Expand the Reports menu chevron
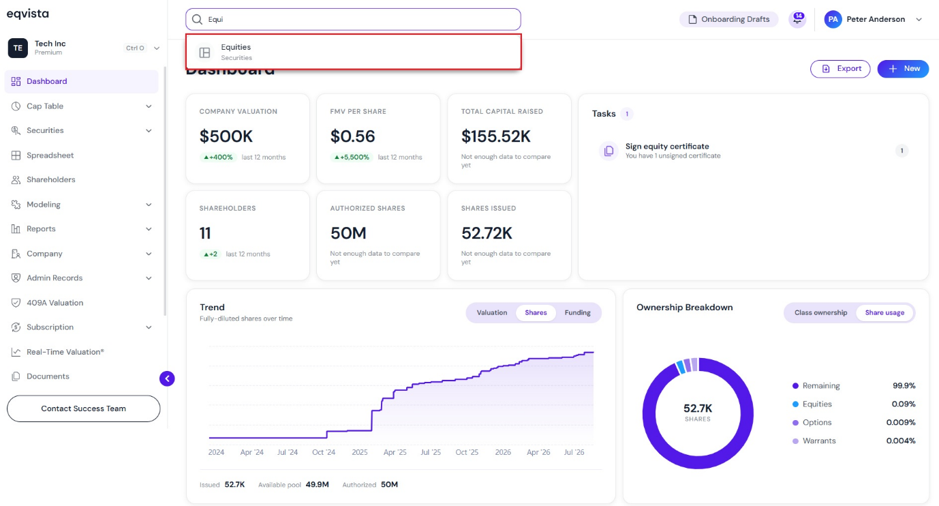 (x=149, y=229)
